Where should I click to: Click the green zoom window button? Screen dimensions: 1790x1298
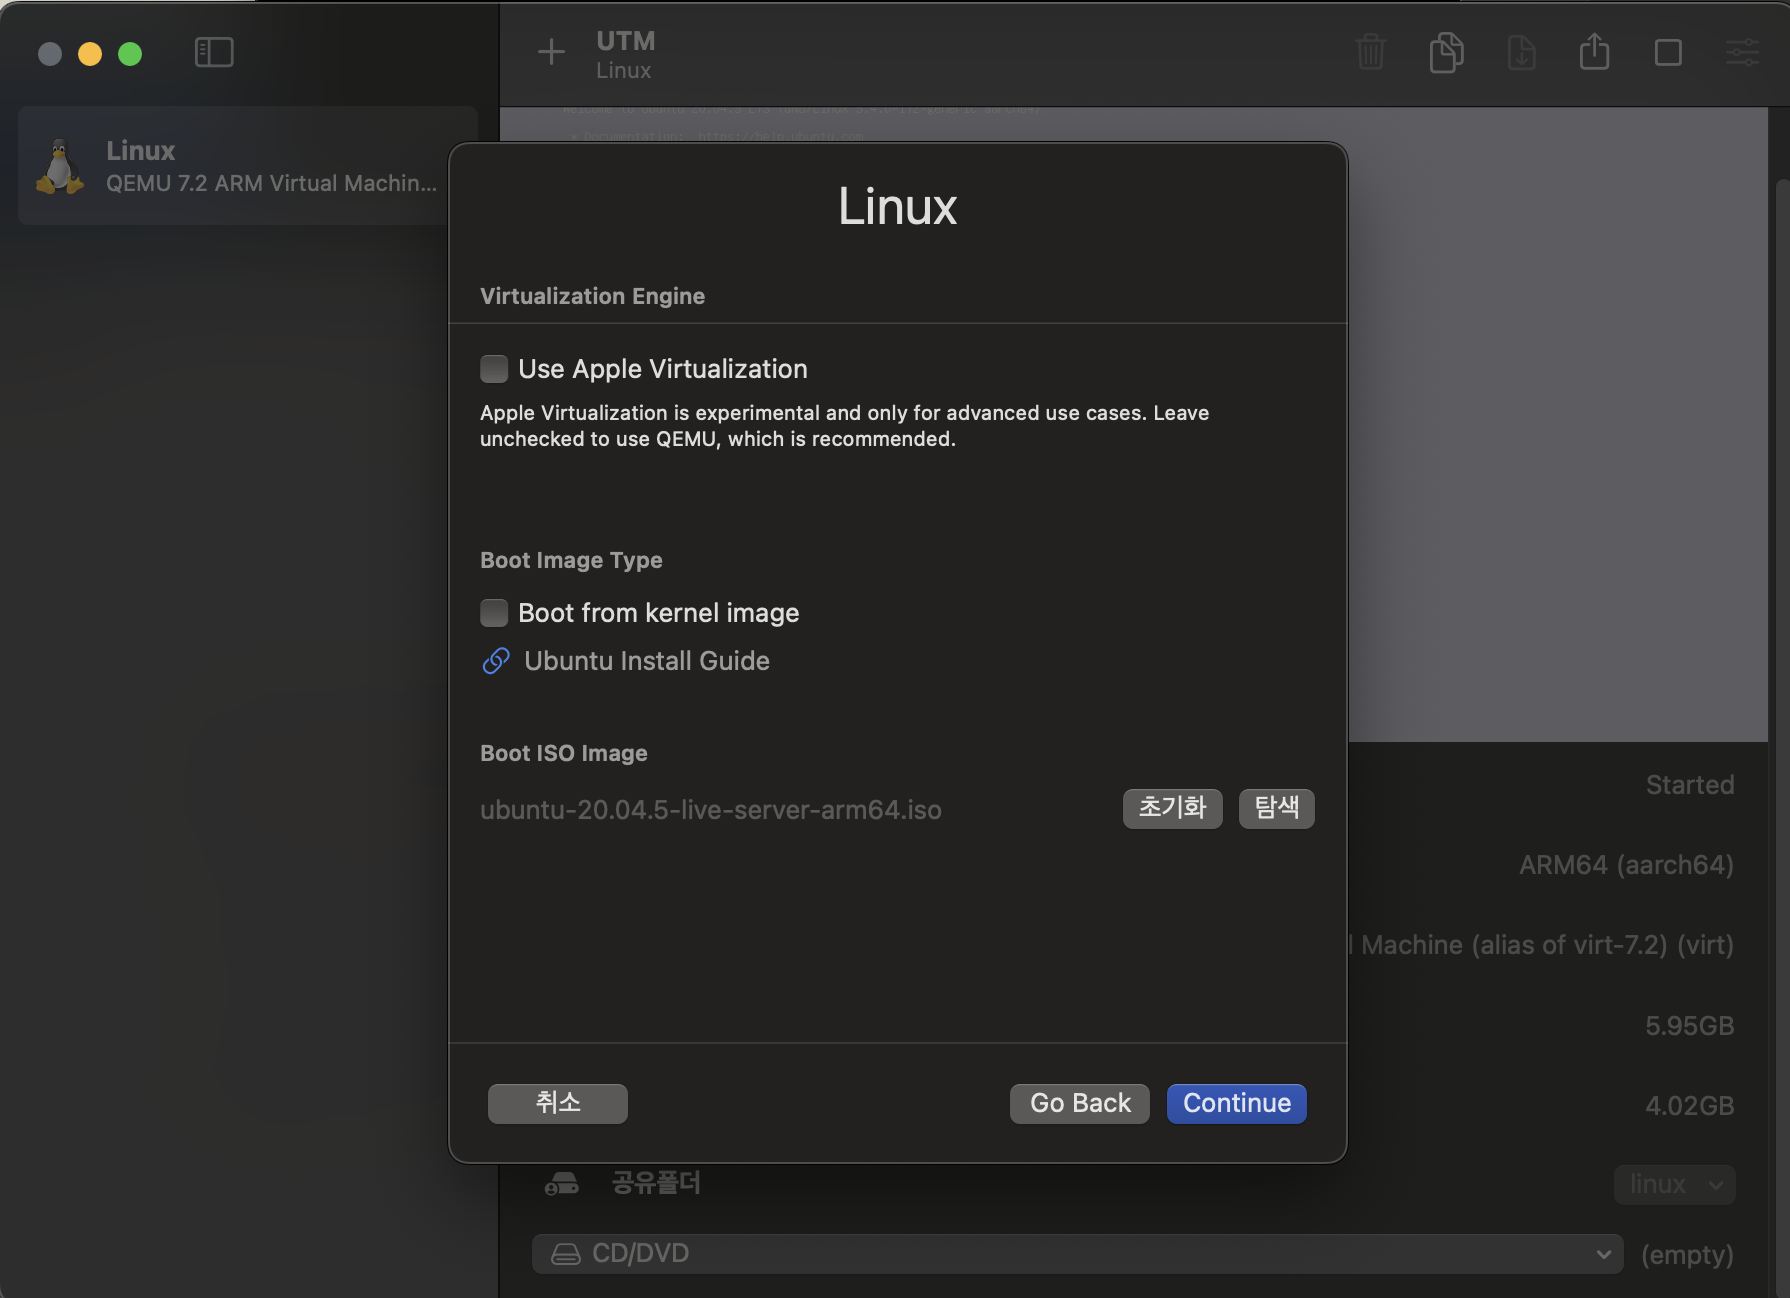point(130,53)
